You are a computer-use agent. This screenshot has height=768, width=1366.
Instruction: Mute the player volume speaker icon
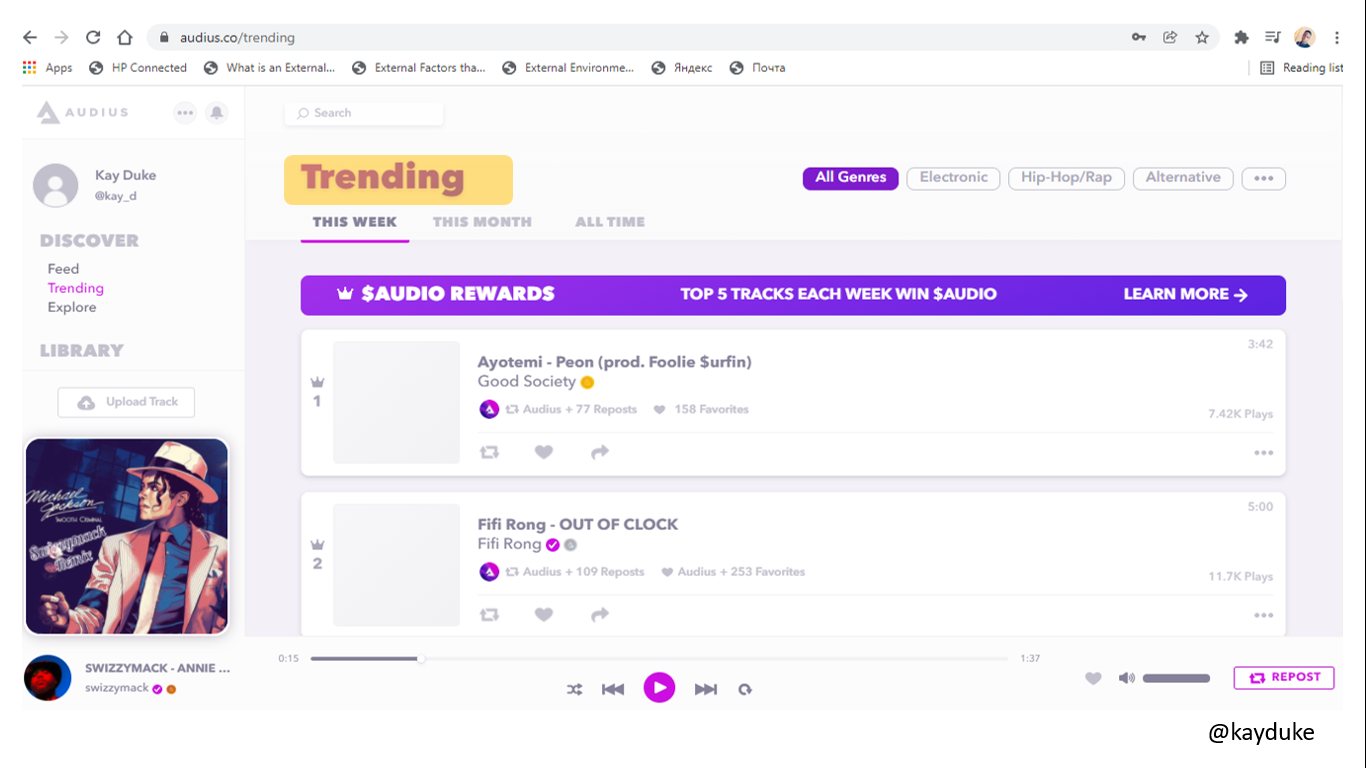click(1127, 678)
